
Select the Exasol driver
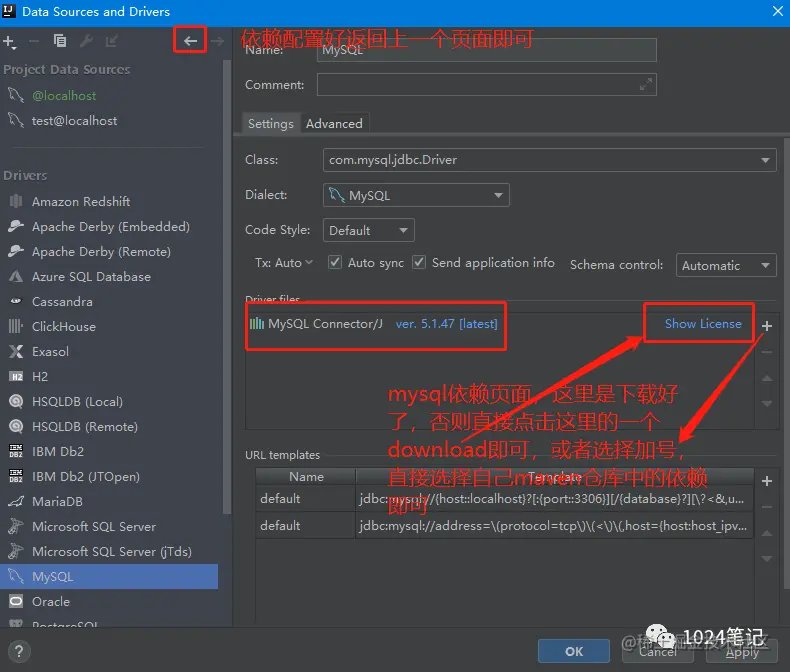(109, 352)
